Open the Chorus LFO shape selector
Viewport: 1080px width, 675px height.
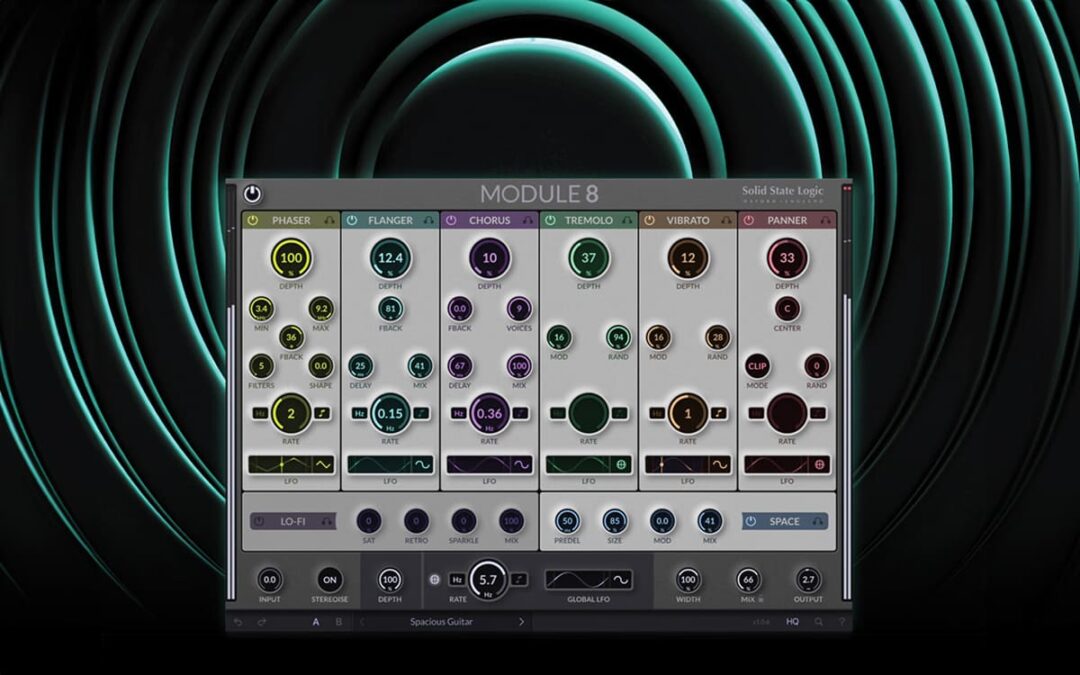pyautogui.click(x=521, y=465)
